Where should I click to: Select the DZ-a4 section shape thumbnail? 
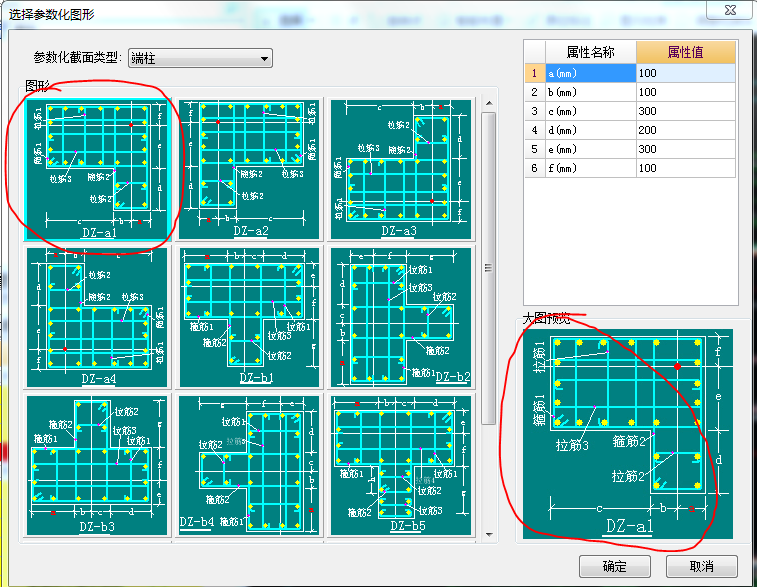[97, 317]
